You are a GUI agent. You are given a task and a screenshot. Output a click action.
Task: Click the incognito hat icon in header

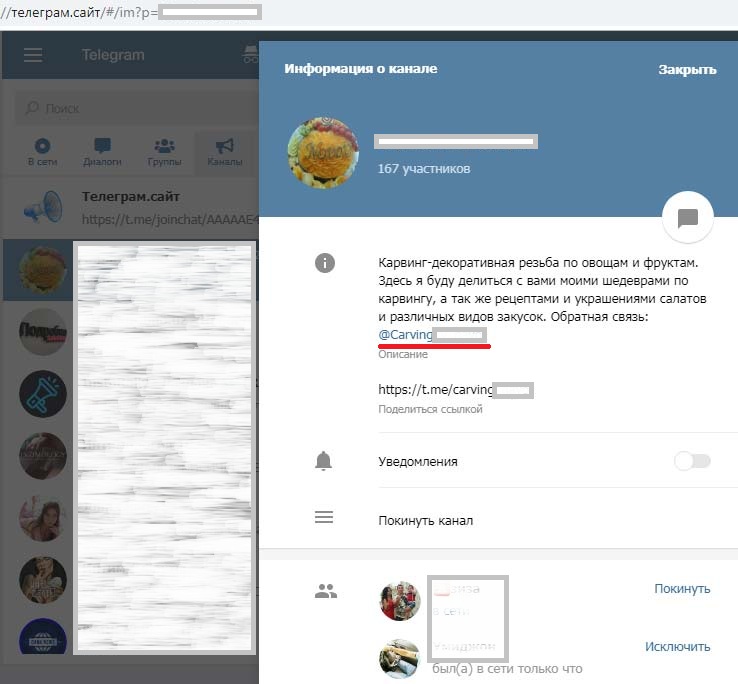[x=250, y=54]
